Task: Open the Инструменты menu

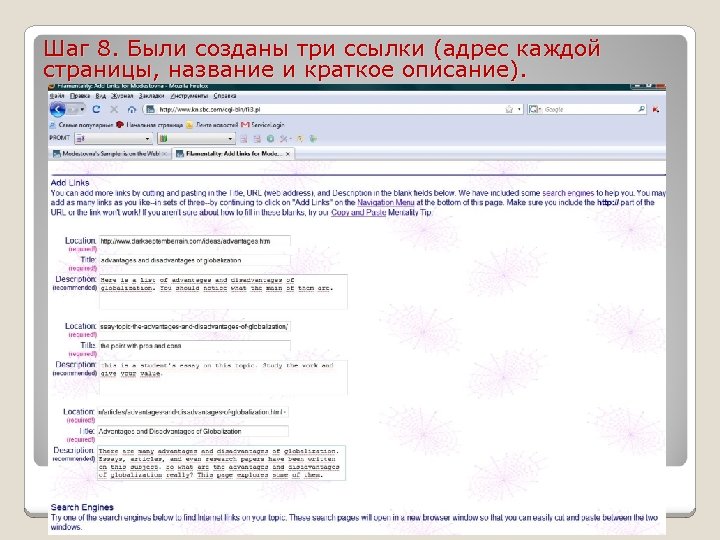Action: 189,96
